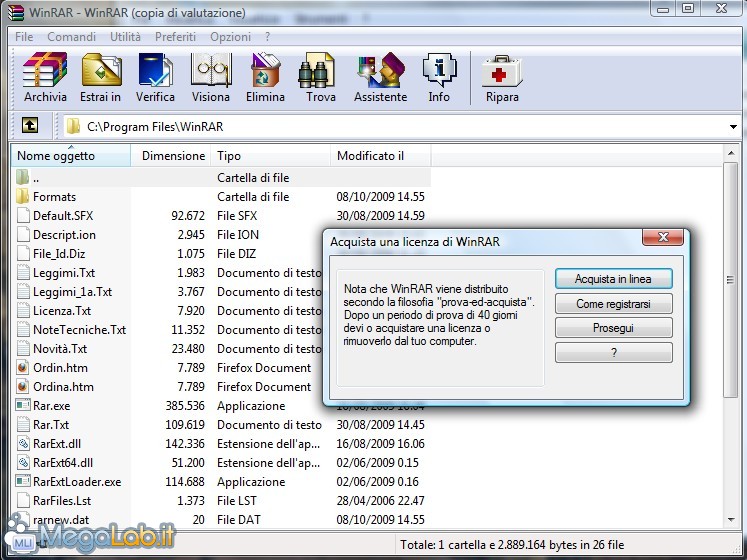
Task: Click the ? button in license dialog
Action: 614,353
